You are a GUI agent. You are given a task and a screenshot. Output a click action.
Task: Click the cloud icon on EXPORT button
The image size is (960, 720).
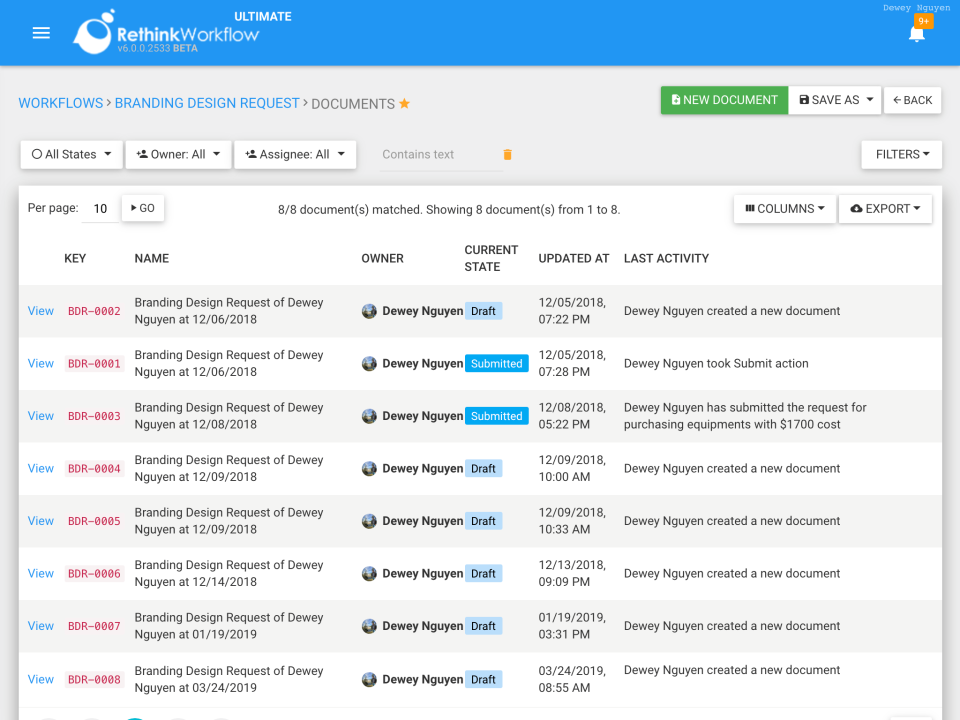coord(857,208)
